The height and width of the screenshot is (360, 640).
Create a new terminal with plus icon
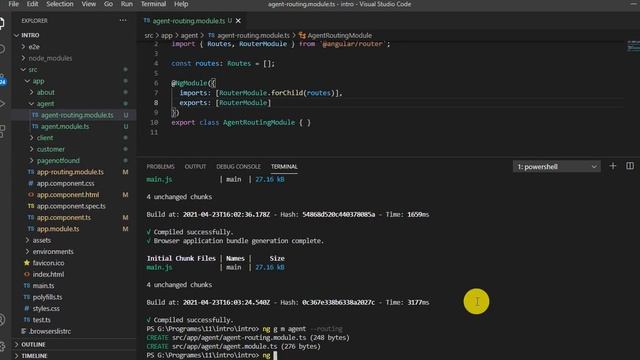(x=613, y=166)
